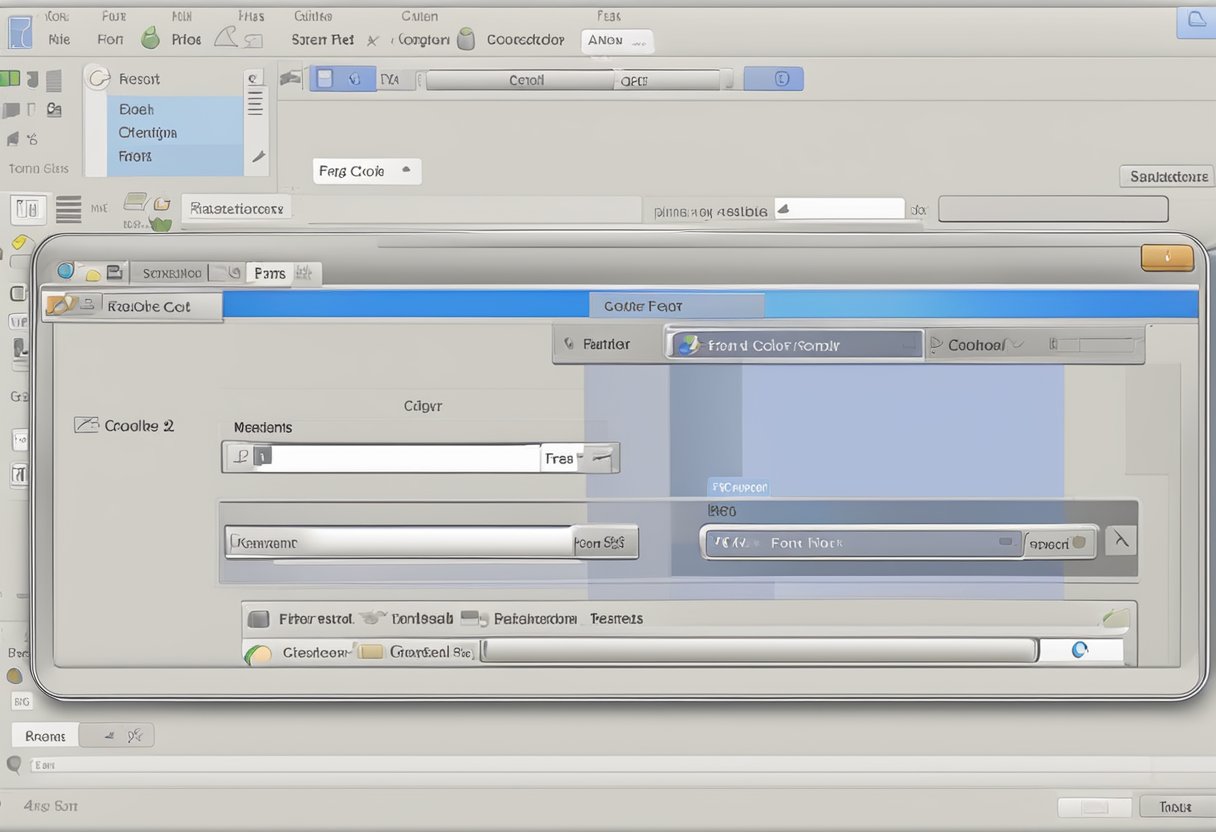Click the Sanktdcne button

[1166, 176]
